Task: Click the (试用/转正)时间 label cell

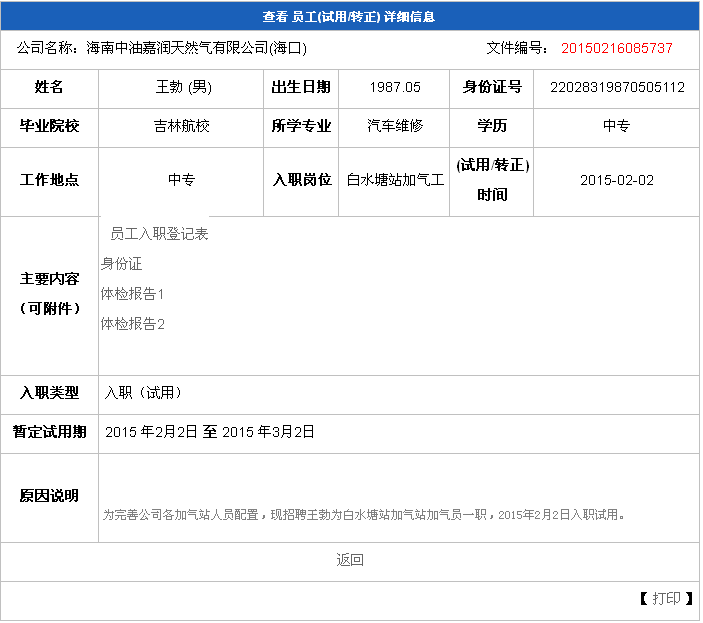Action: [492, 180]
